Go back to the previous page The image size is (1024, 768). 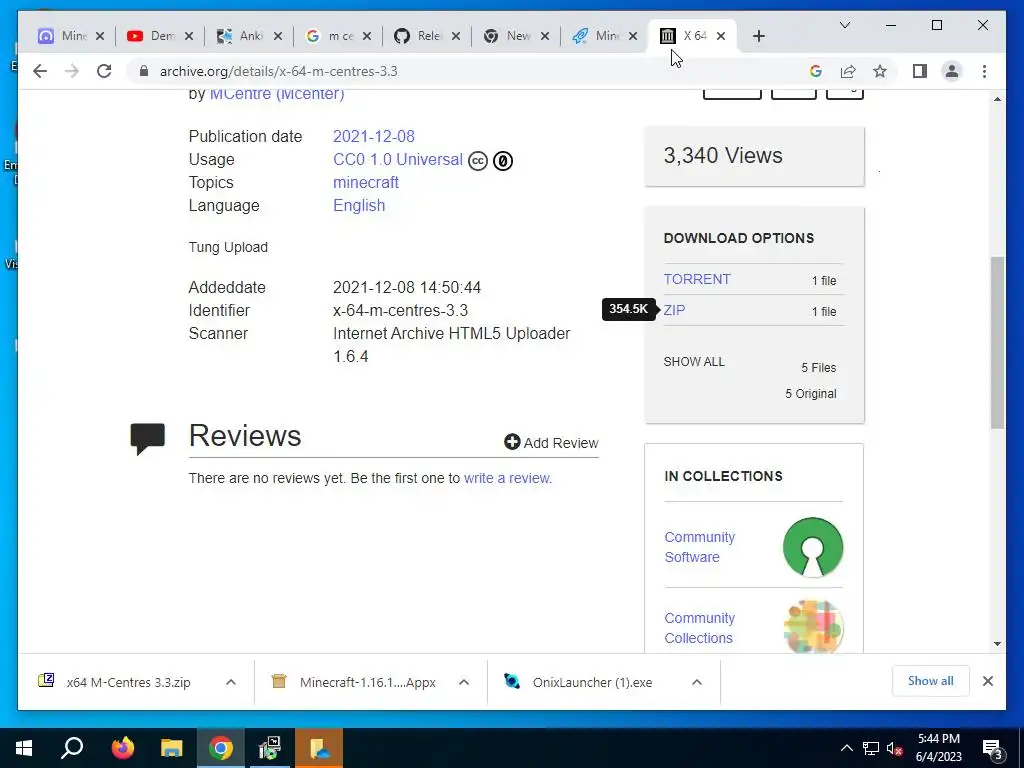[40, 71]
